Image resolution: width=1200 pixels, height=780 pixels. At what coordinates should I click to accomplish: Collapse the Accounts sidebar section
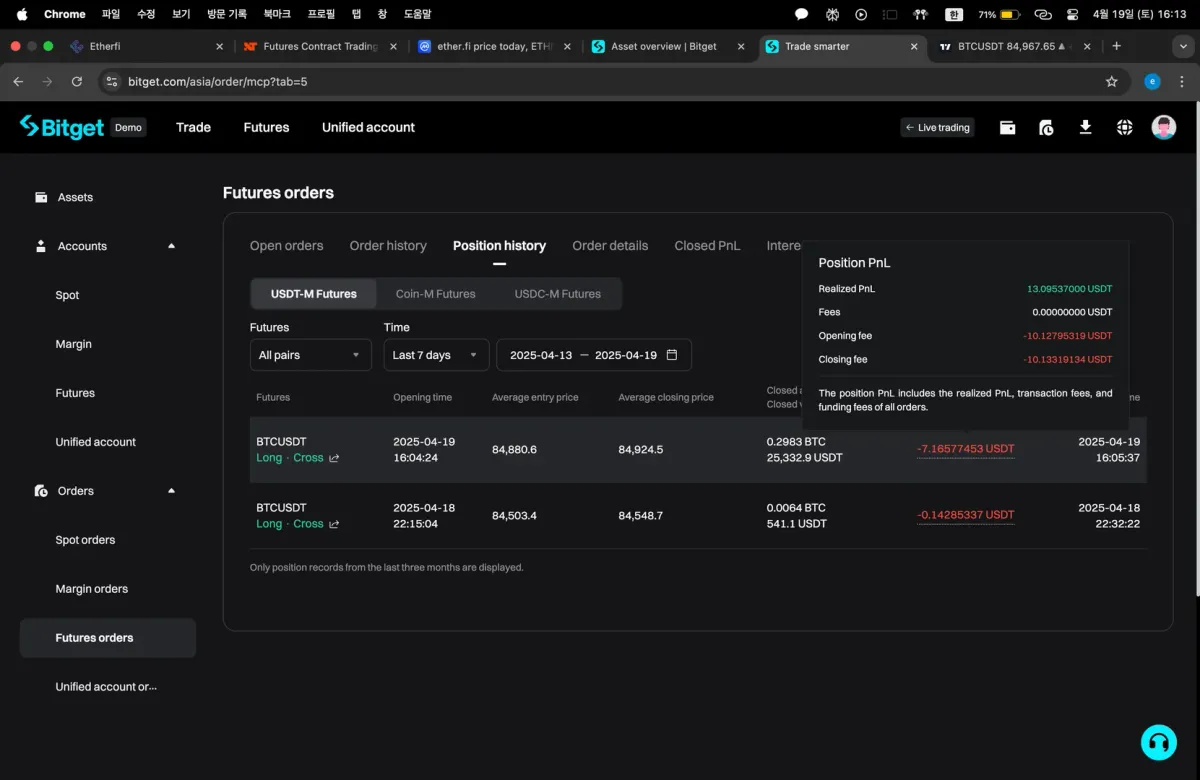click(171, 246)
